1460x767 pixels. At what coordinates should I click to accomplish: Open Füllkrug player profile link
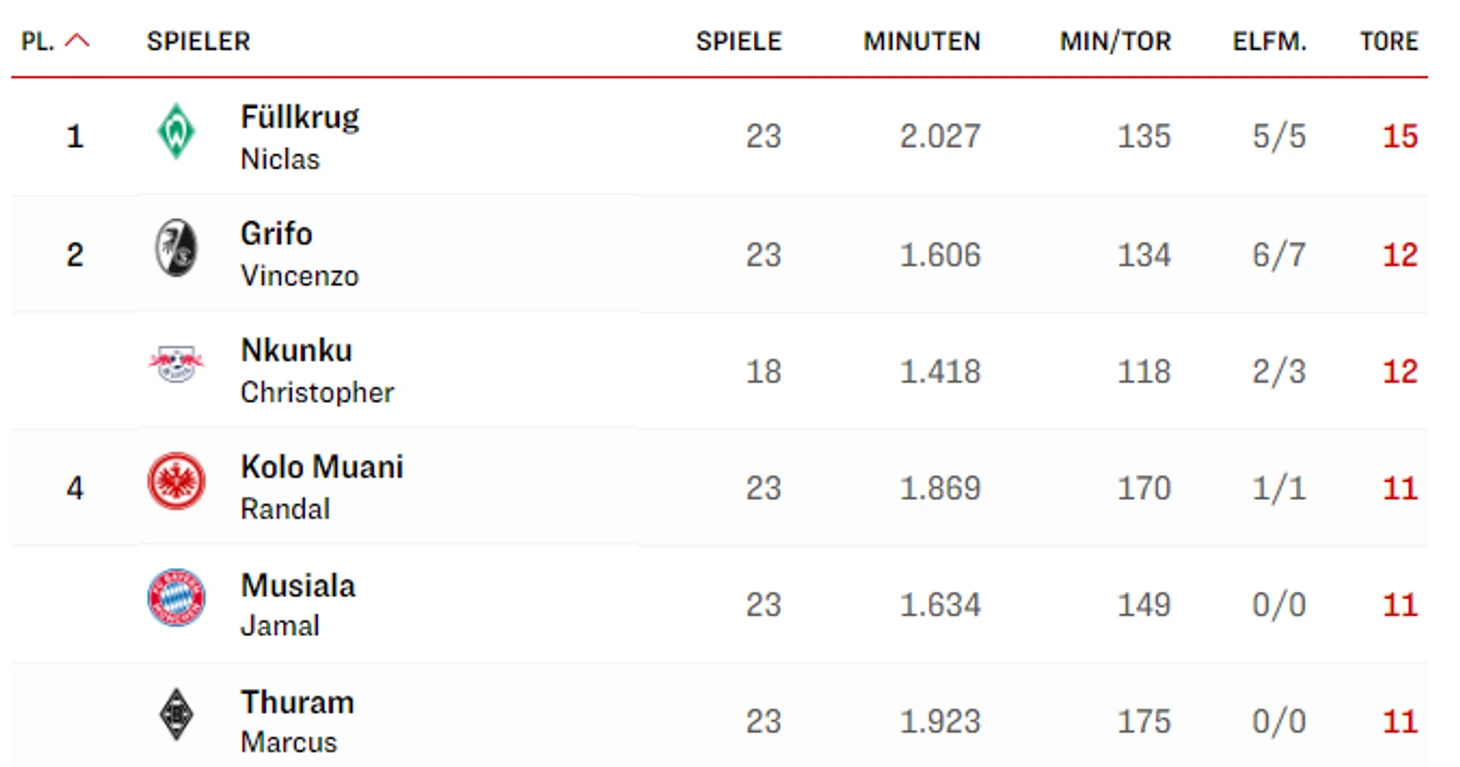pyautogui.click(x=299, y=118)
